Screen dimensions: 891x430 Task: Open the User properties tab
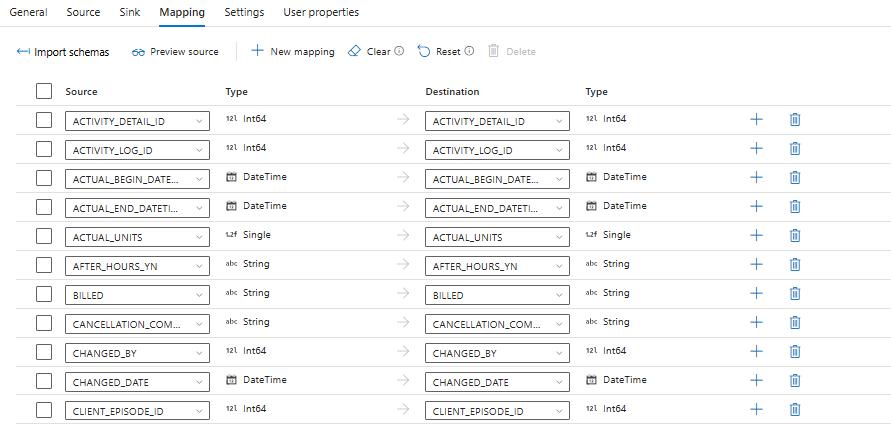pos(321,13)
